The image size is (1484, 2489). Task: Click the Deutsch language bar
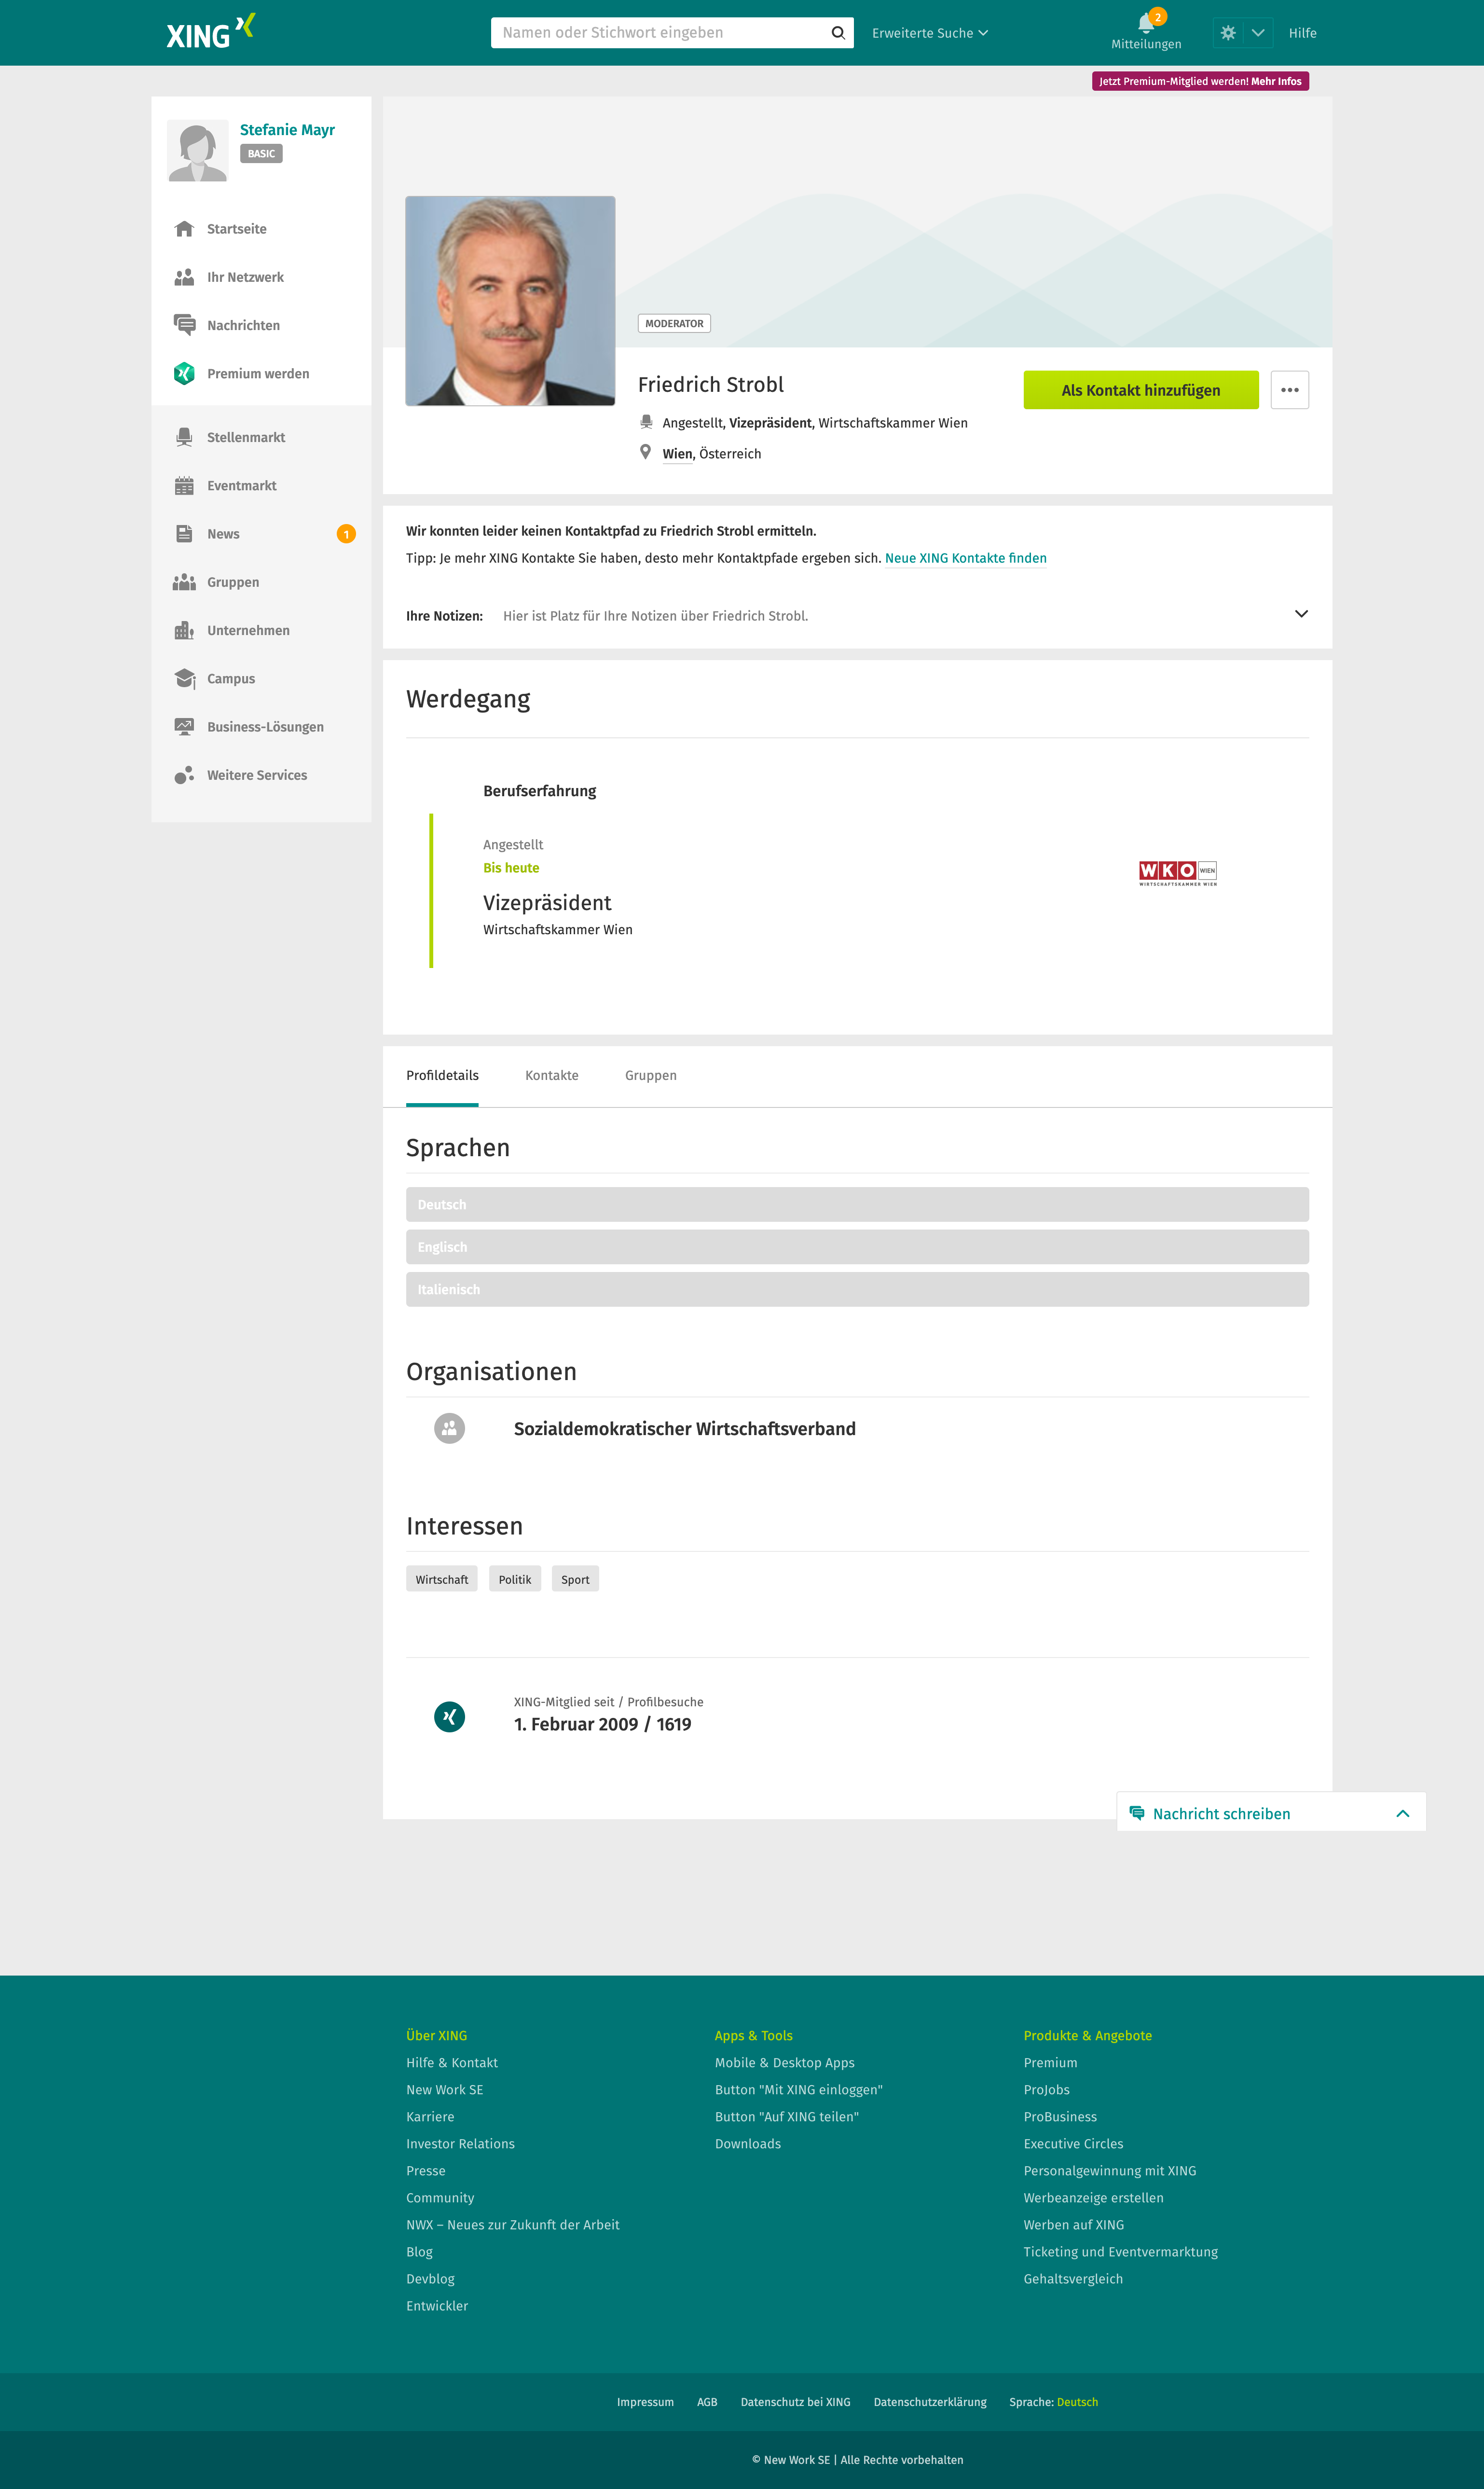[857, 1204]
